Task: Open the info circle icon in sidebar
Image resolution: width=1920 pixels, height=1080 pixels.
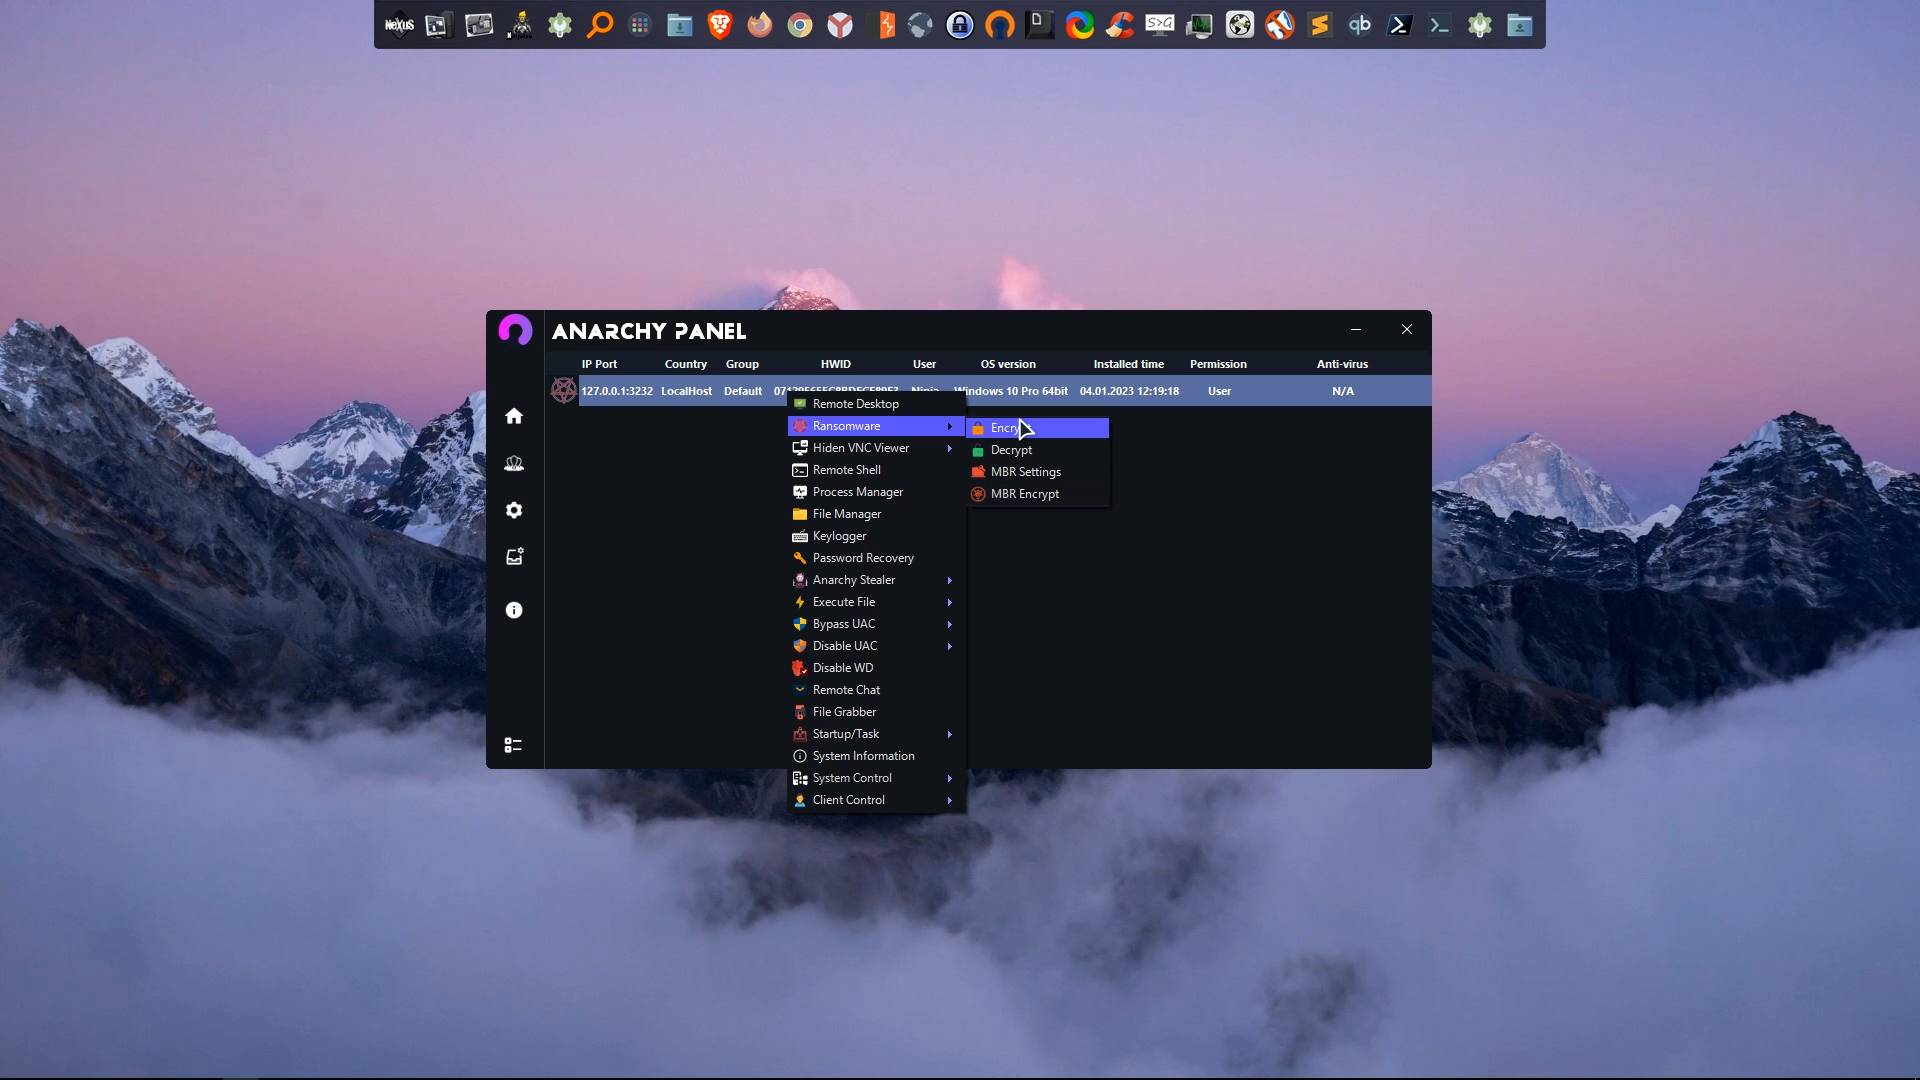Action: pos(514,610)
